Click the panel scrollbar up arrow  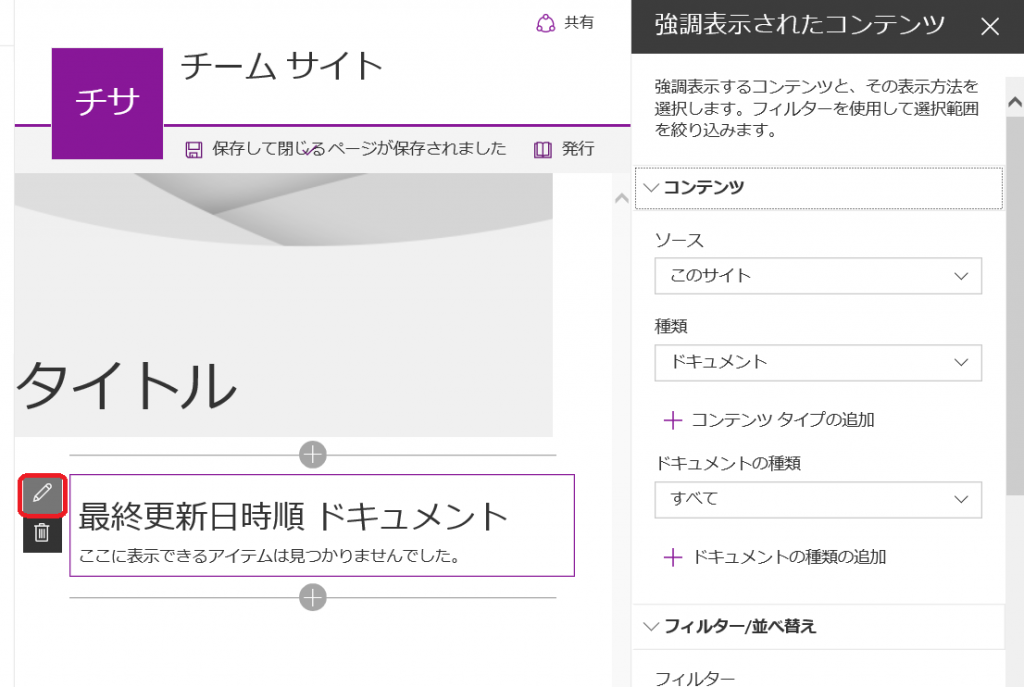tap(1013, 100)
